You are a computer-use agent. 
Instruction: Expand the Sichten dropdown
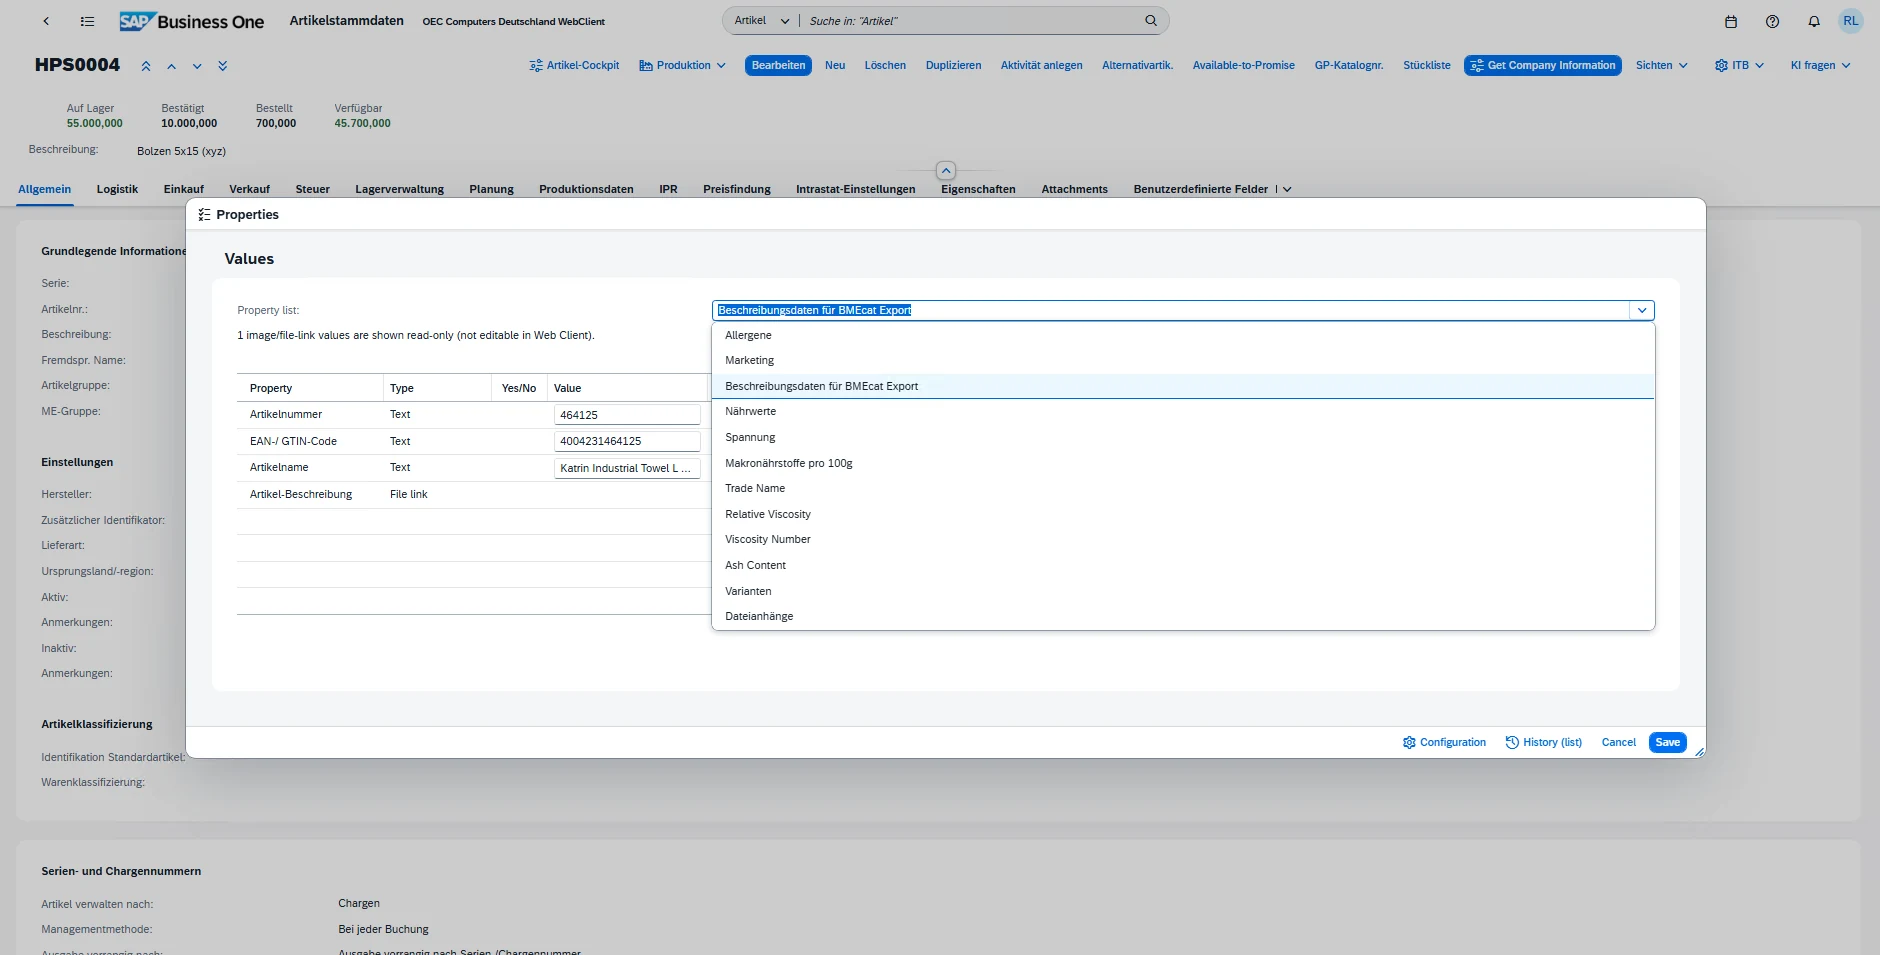(x=1662, y=65)
